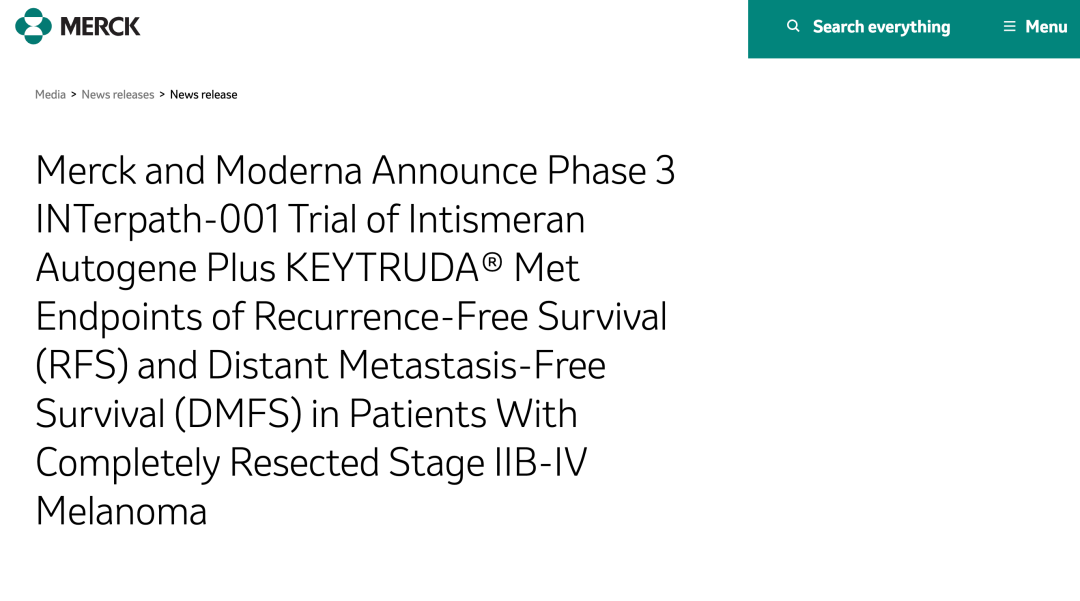This screenshot has width=1080, height=601.
Task: Select the current News release breadcrumb
Action: 203,94
